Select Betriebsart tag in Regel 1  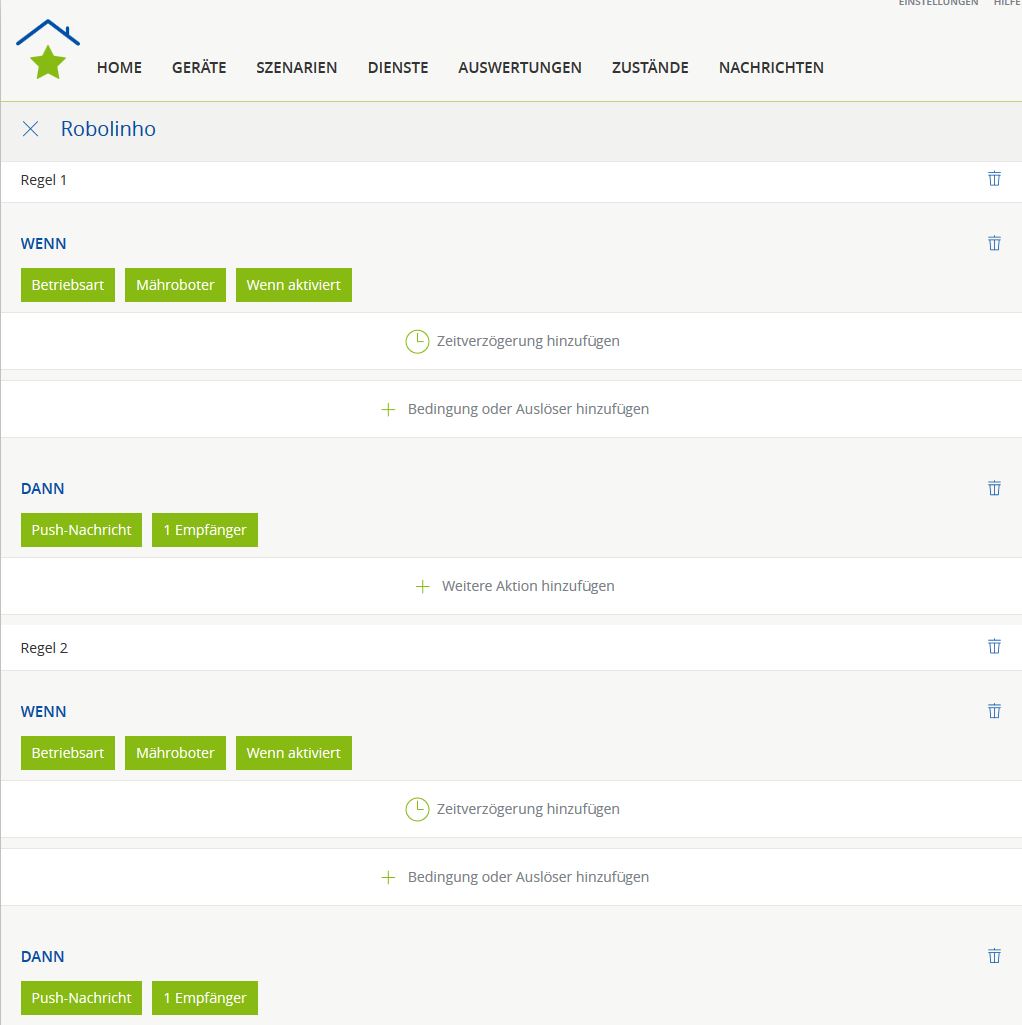pos(67,285)
